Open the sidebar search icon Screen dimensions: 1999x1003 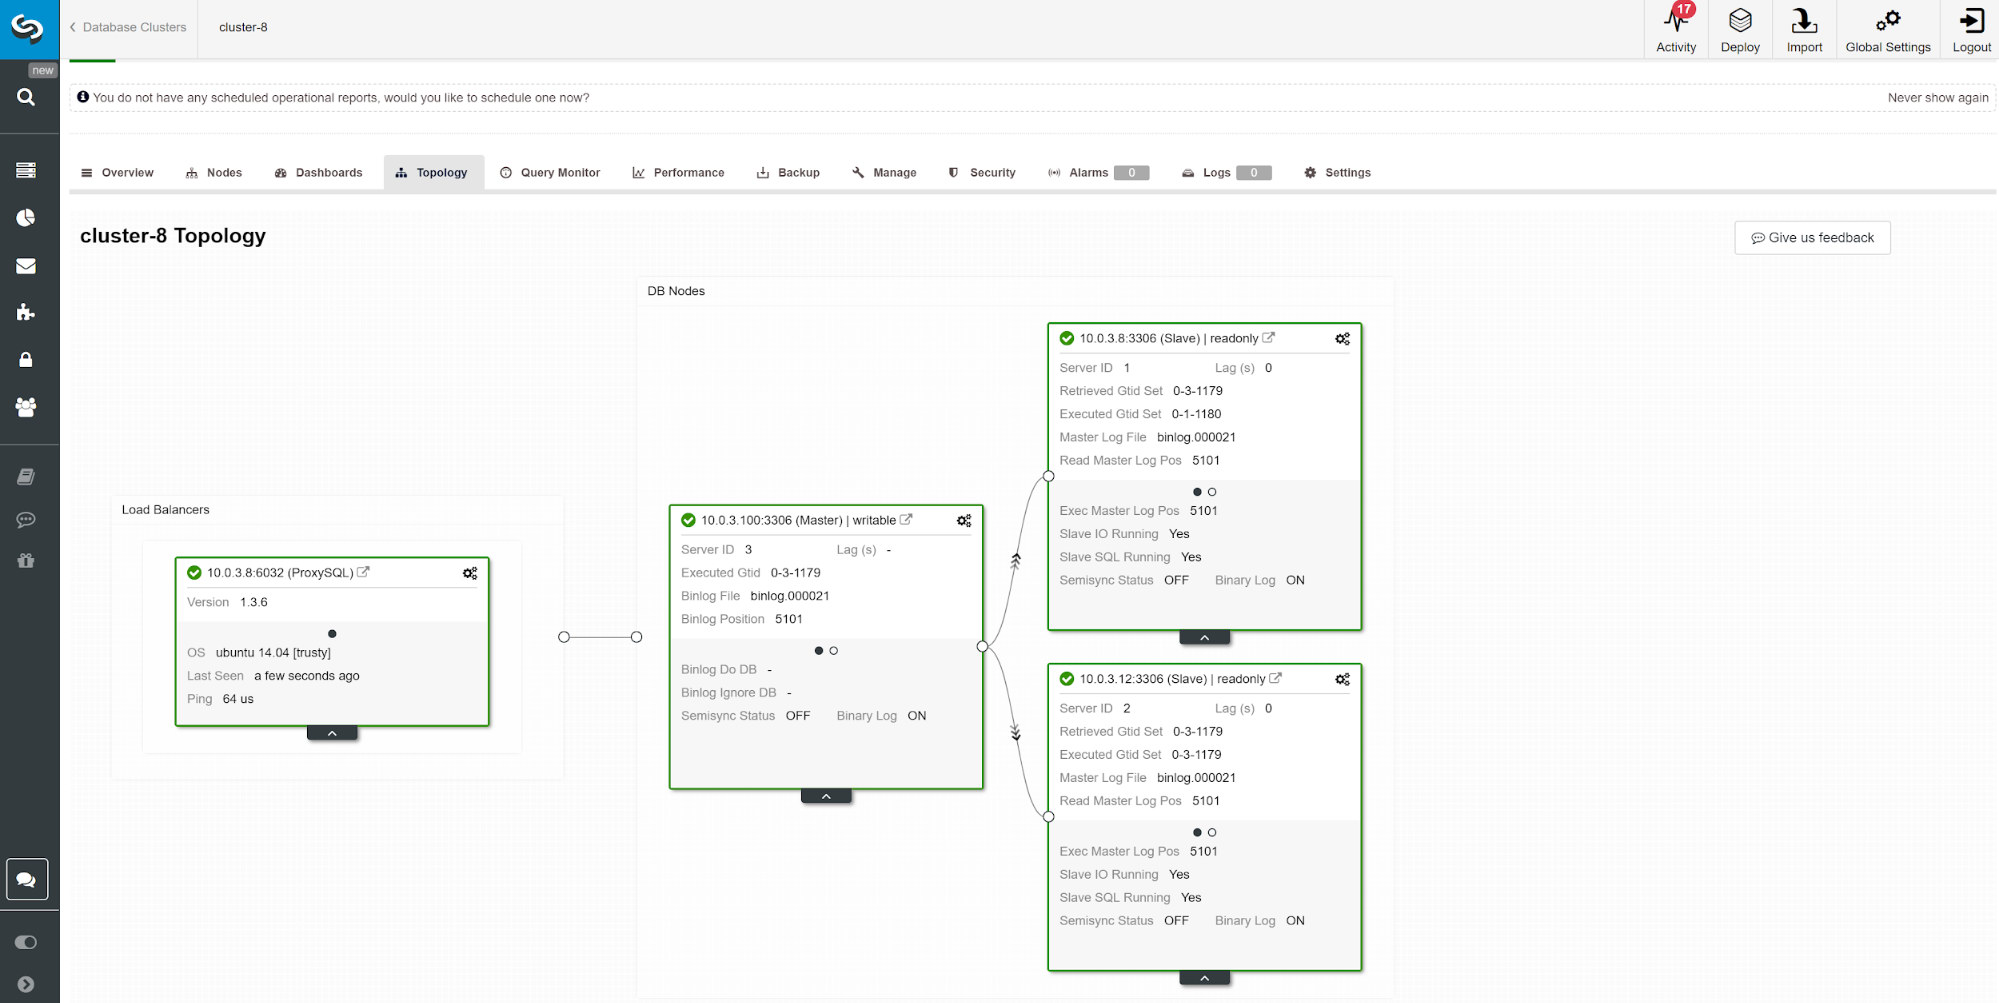click(x=26, y=97)
